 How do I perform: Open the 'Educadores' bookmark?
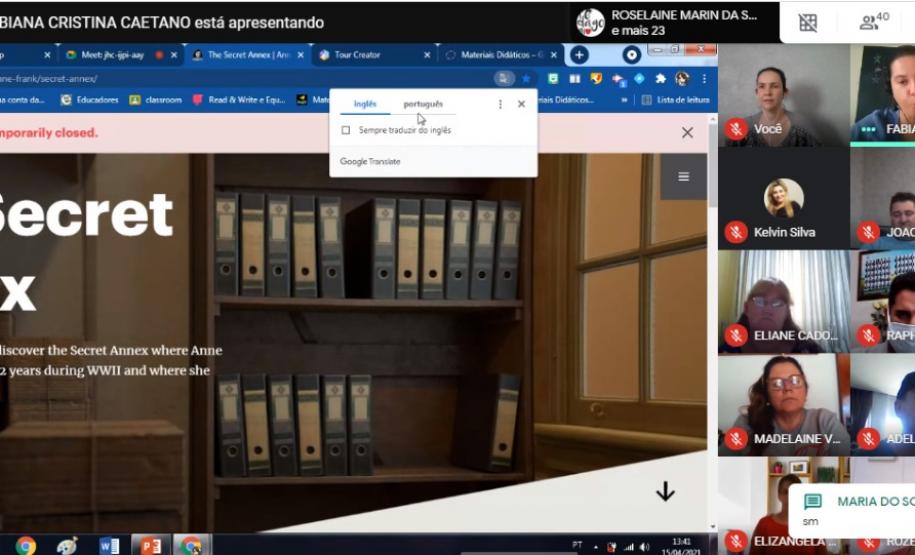pos(90,100)
